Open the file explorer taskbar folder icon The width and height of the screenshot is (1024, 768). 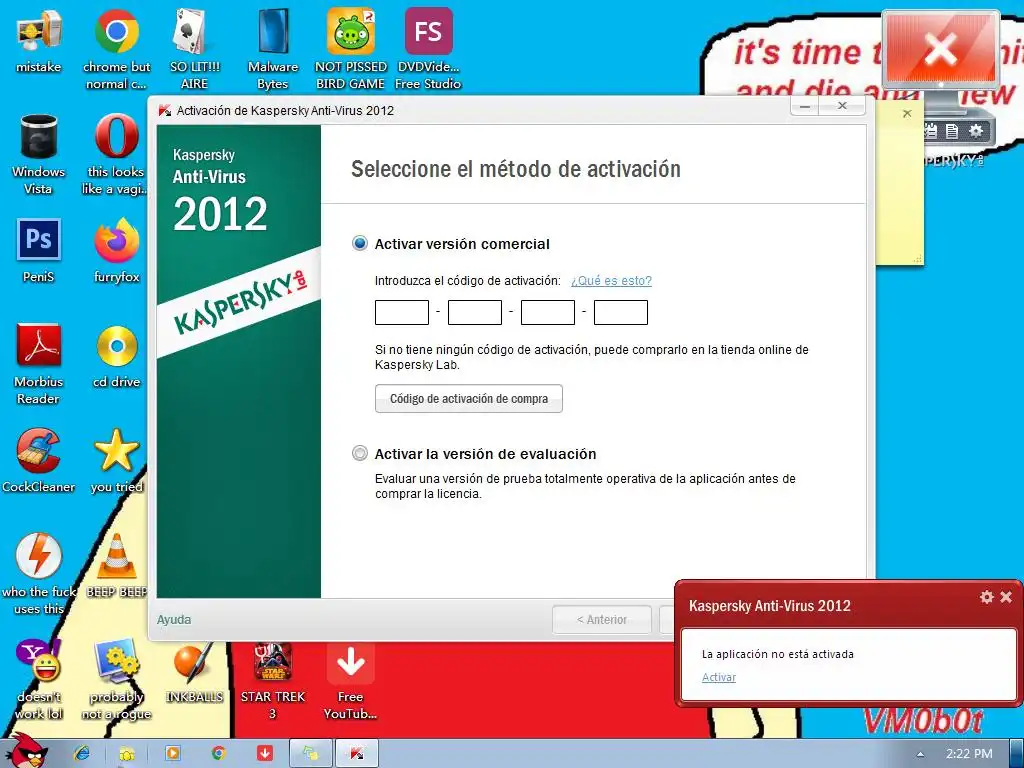[127, 754]
